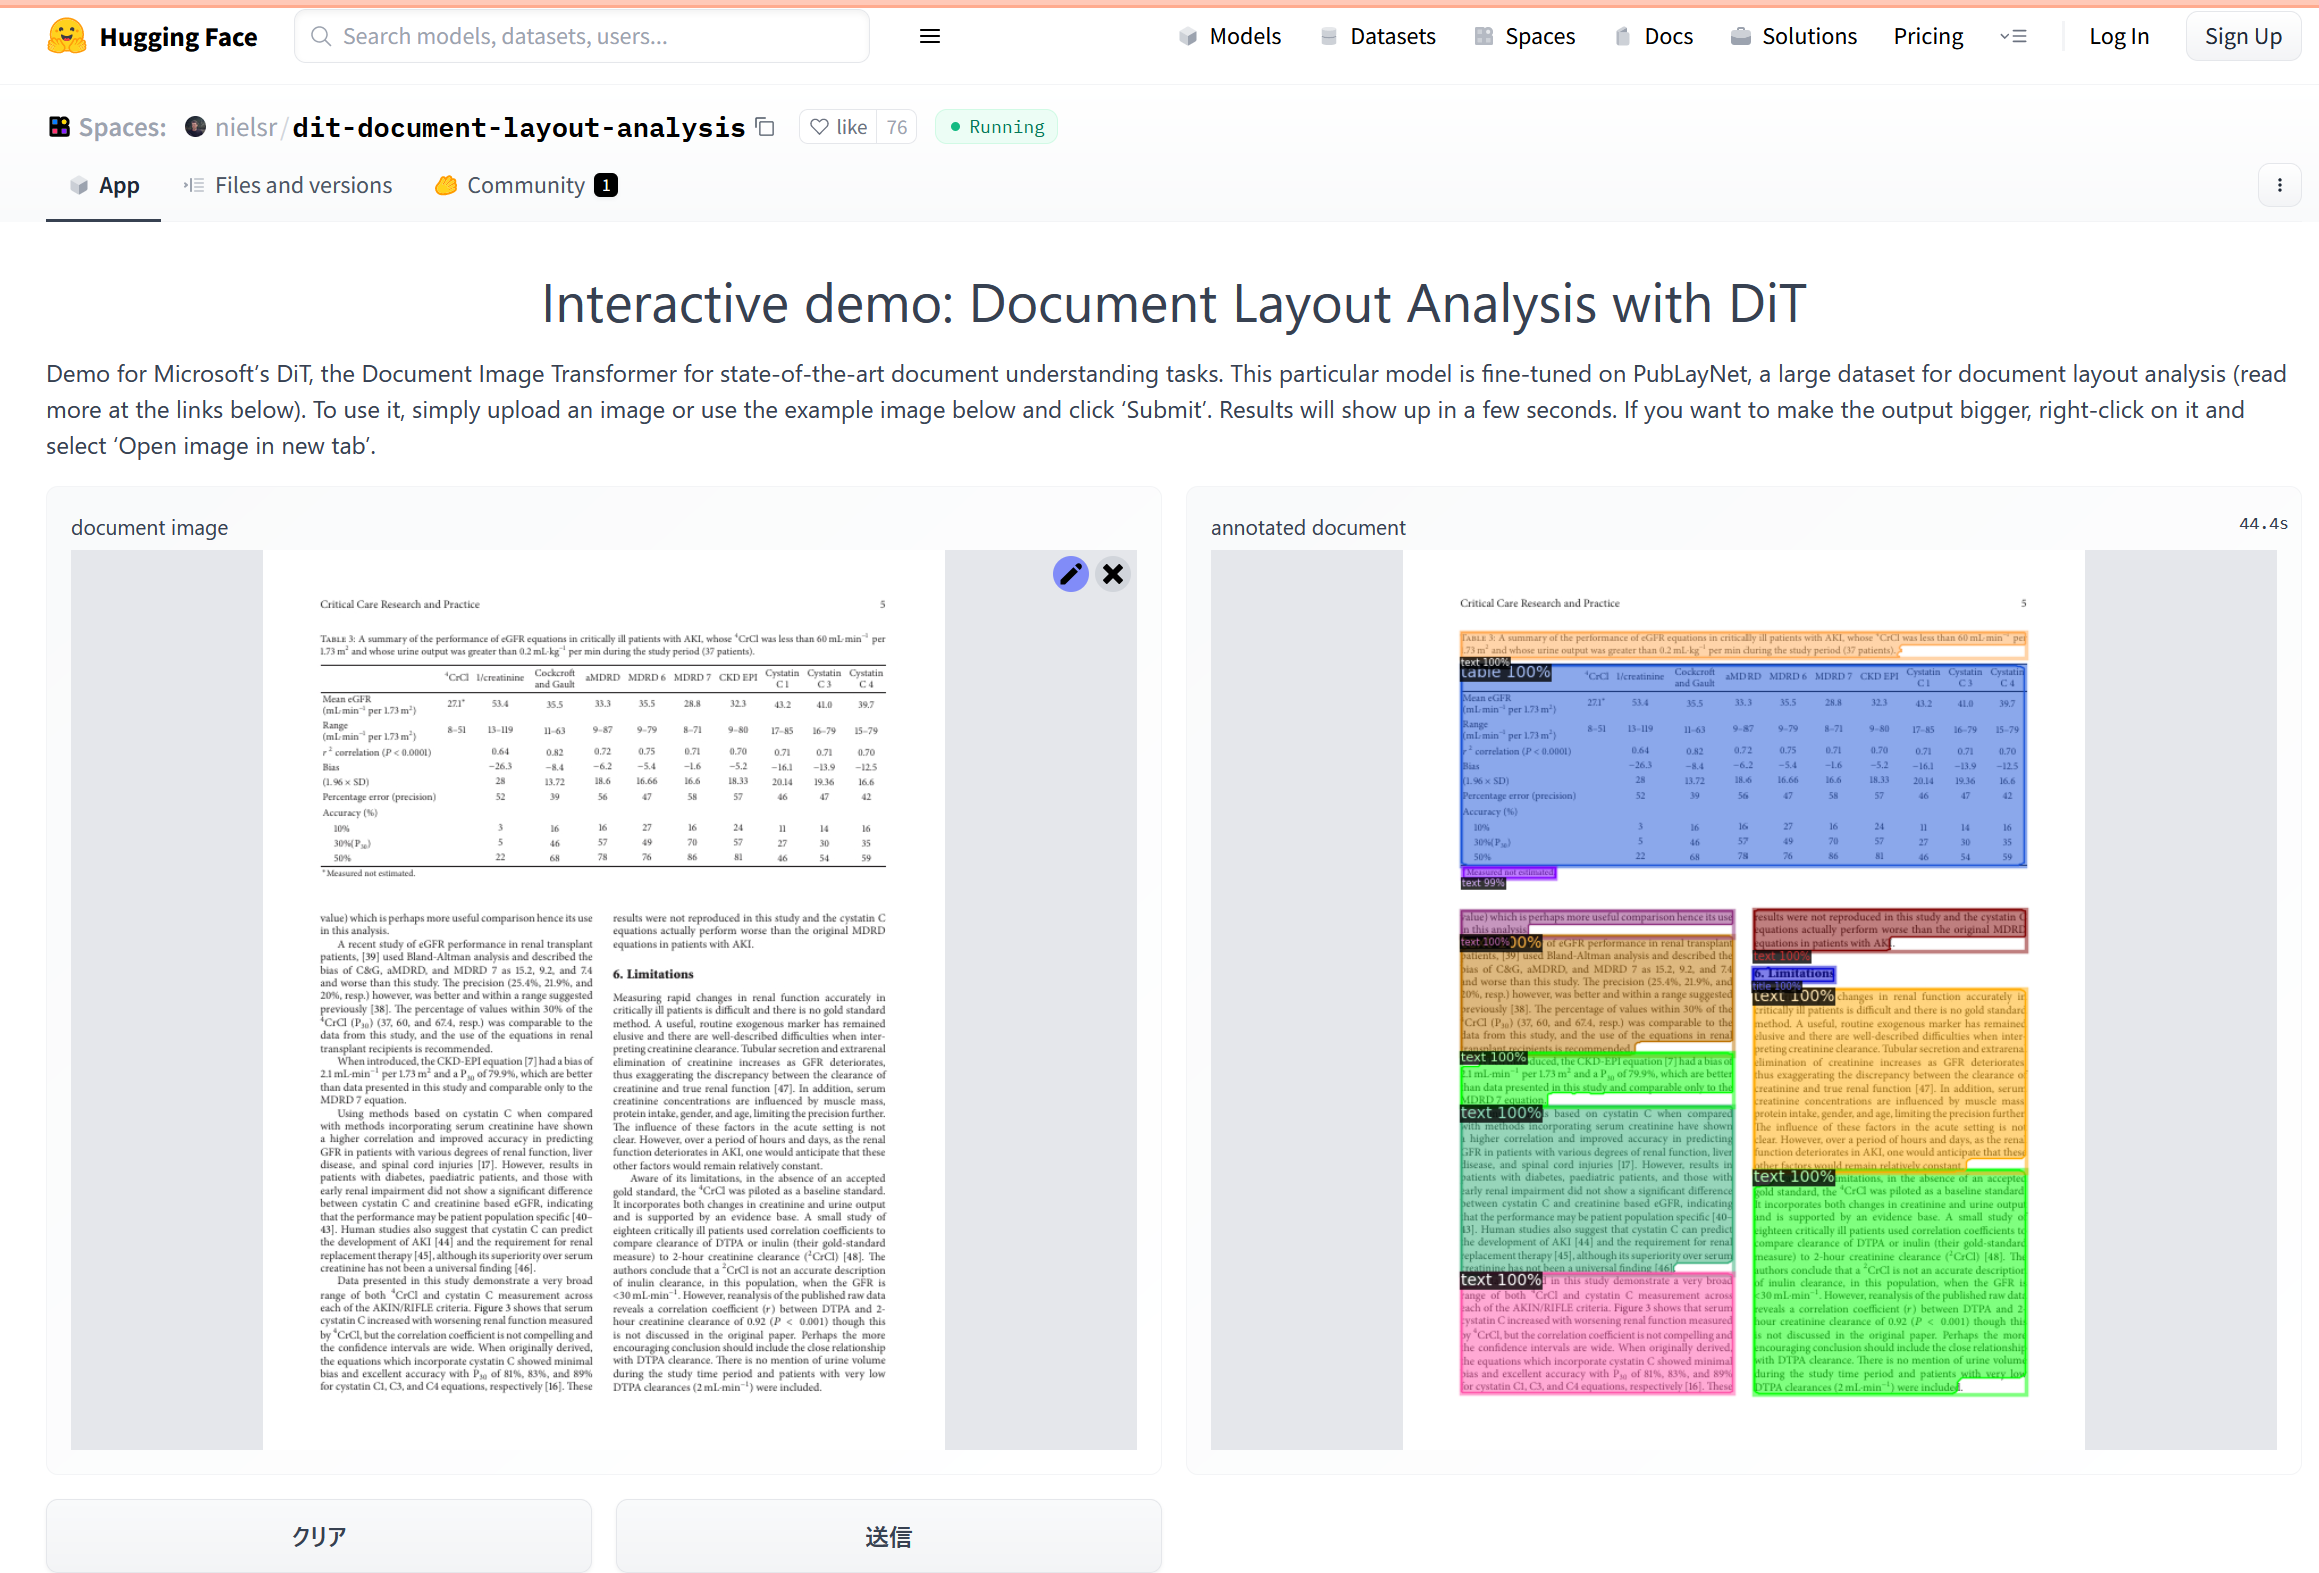Click the nielsr user profile link
Screen dimensions: 2319x1573
point(245,127)
